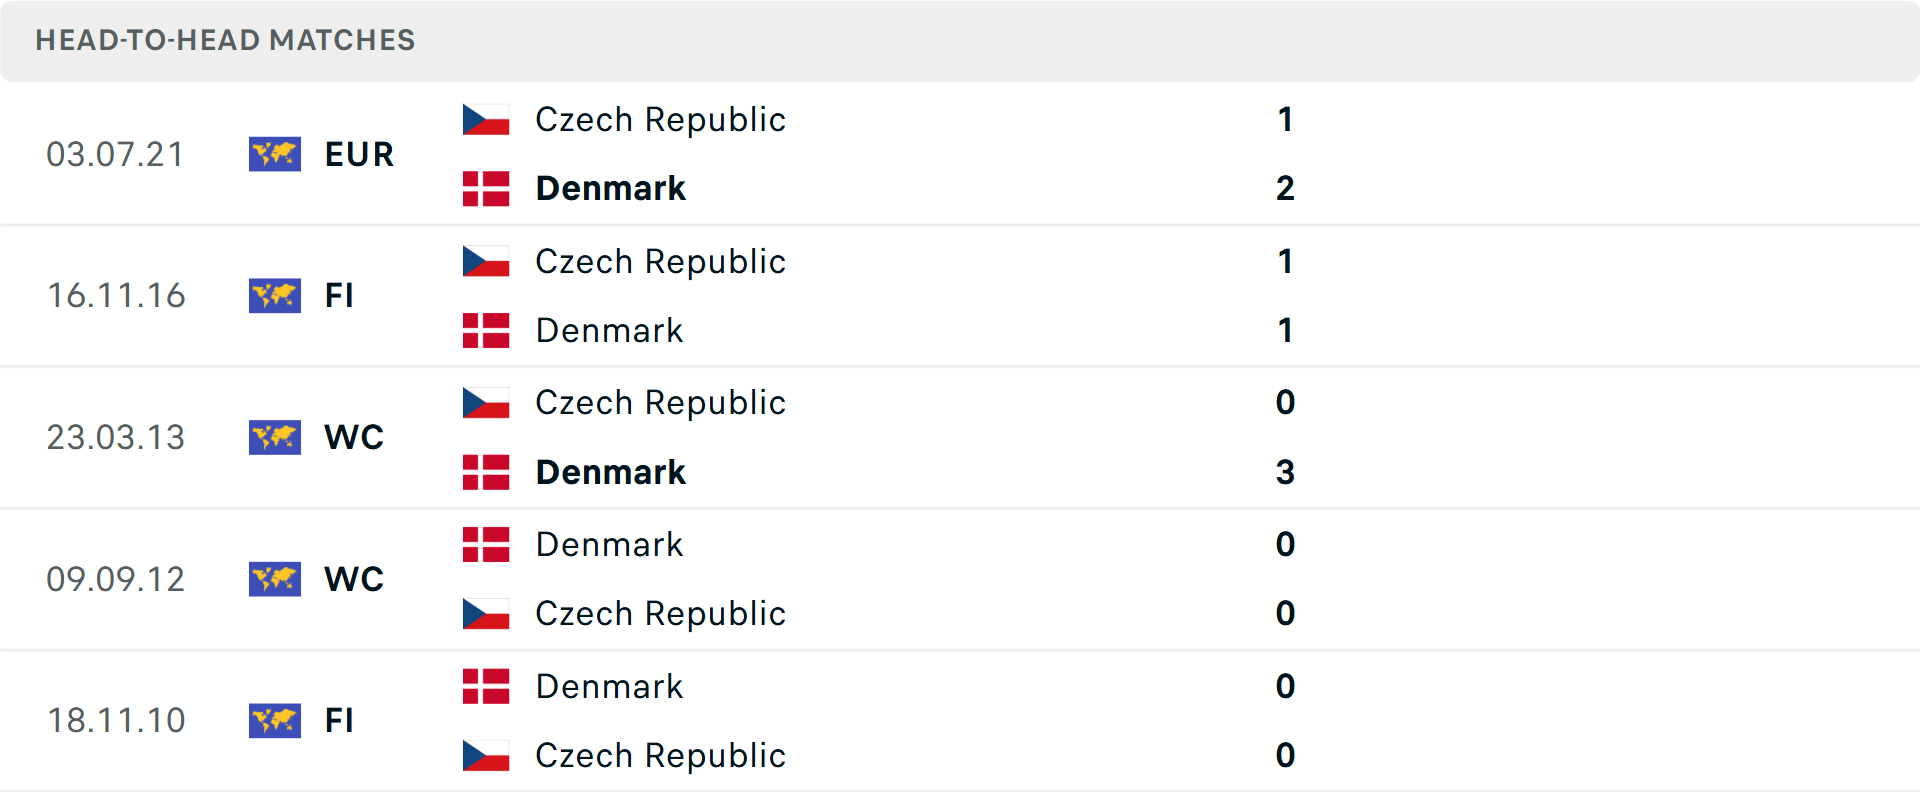Image resolution: width=1920 pixels, height=792 pixels.
Task: Select the 16.11.16 match date
Action: click(116, 296)
